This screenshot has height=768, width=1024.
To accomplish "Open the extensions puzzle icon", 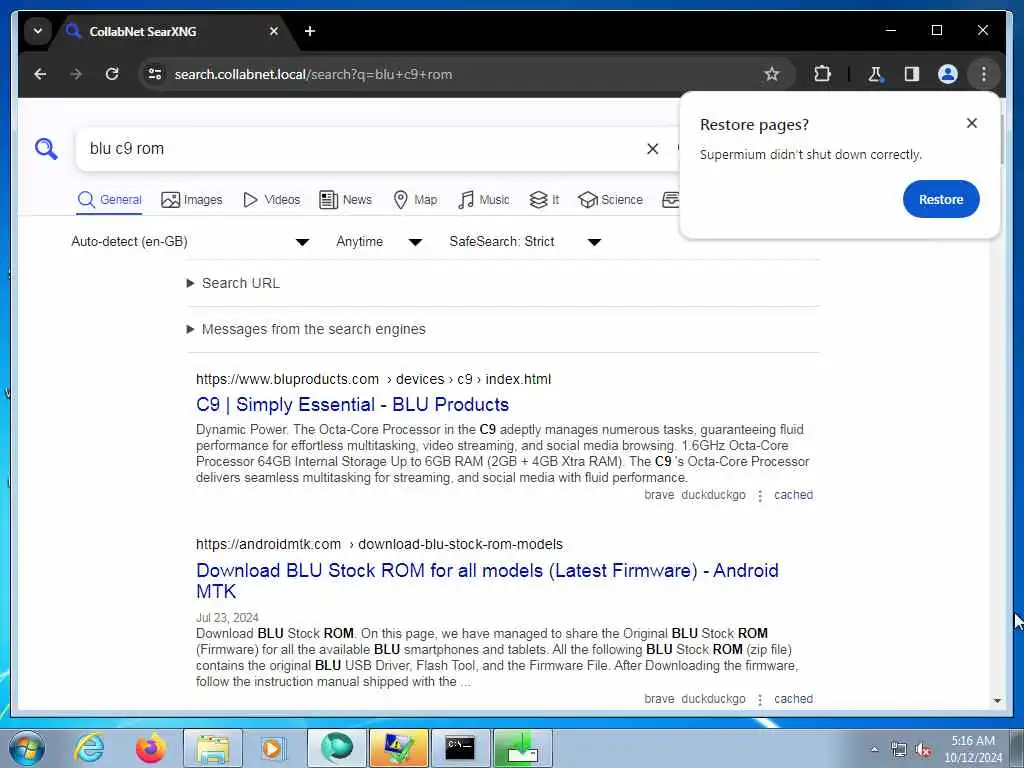I will pos(822,74).
